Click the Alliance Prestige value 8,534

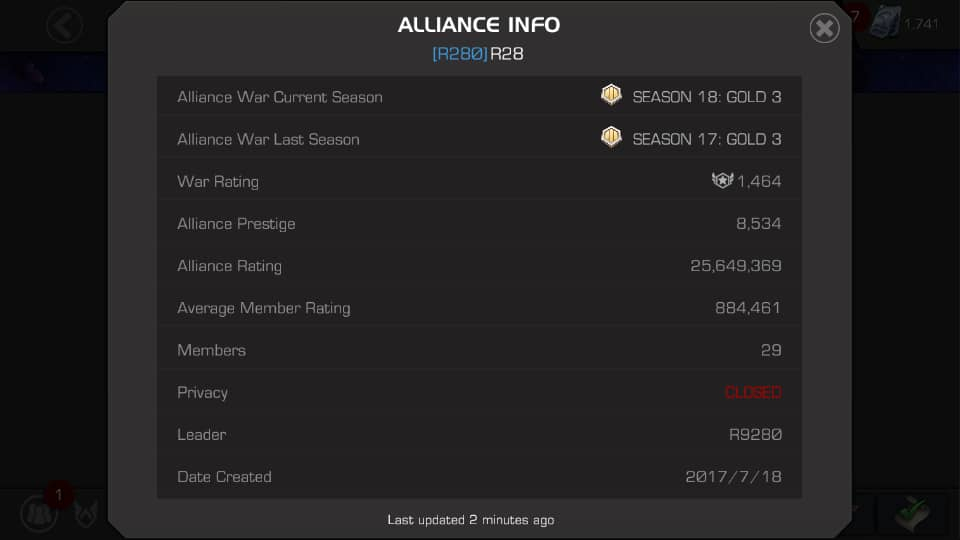pos(759,223)
